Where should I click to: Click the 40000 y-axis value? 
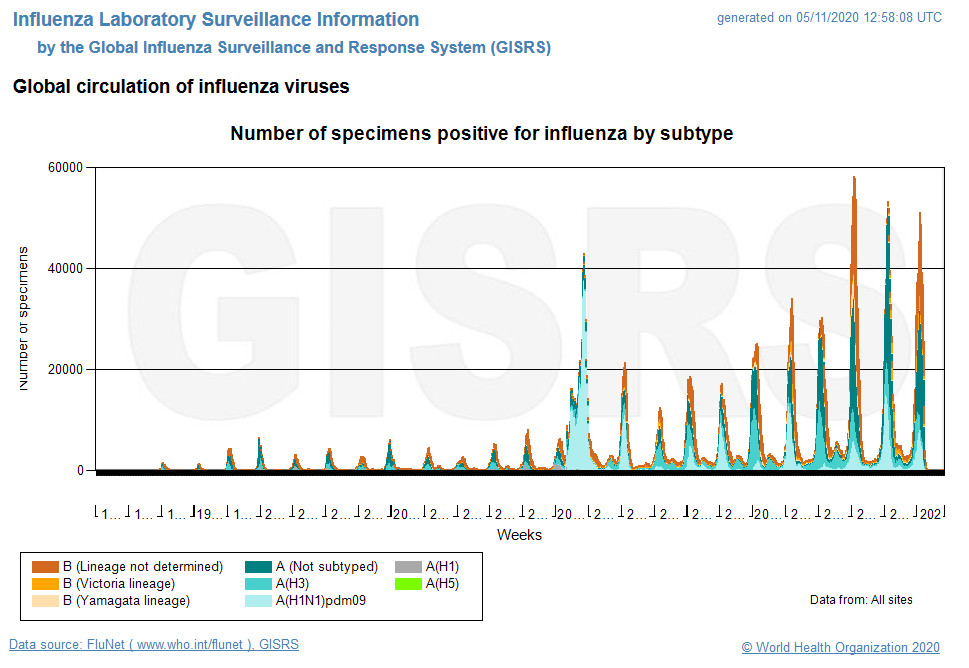tap(66, 268)
